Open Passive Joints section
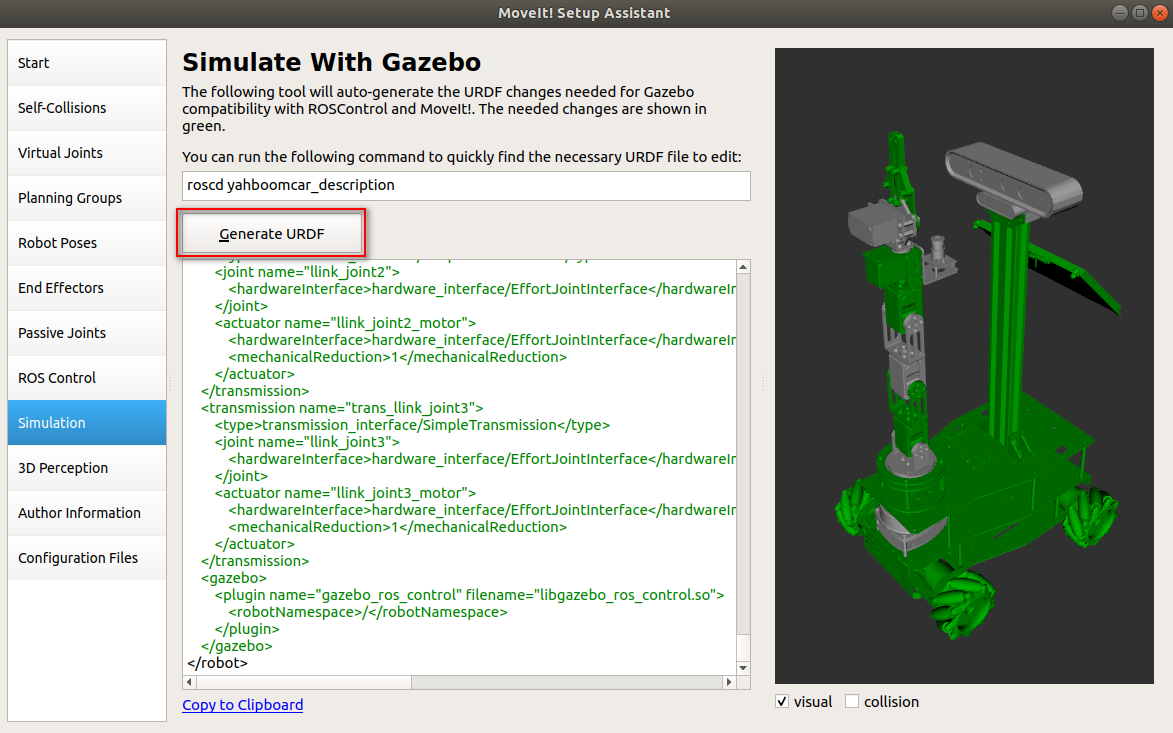The image size is (1173, 733). click(87, 333)
